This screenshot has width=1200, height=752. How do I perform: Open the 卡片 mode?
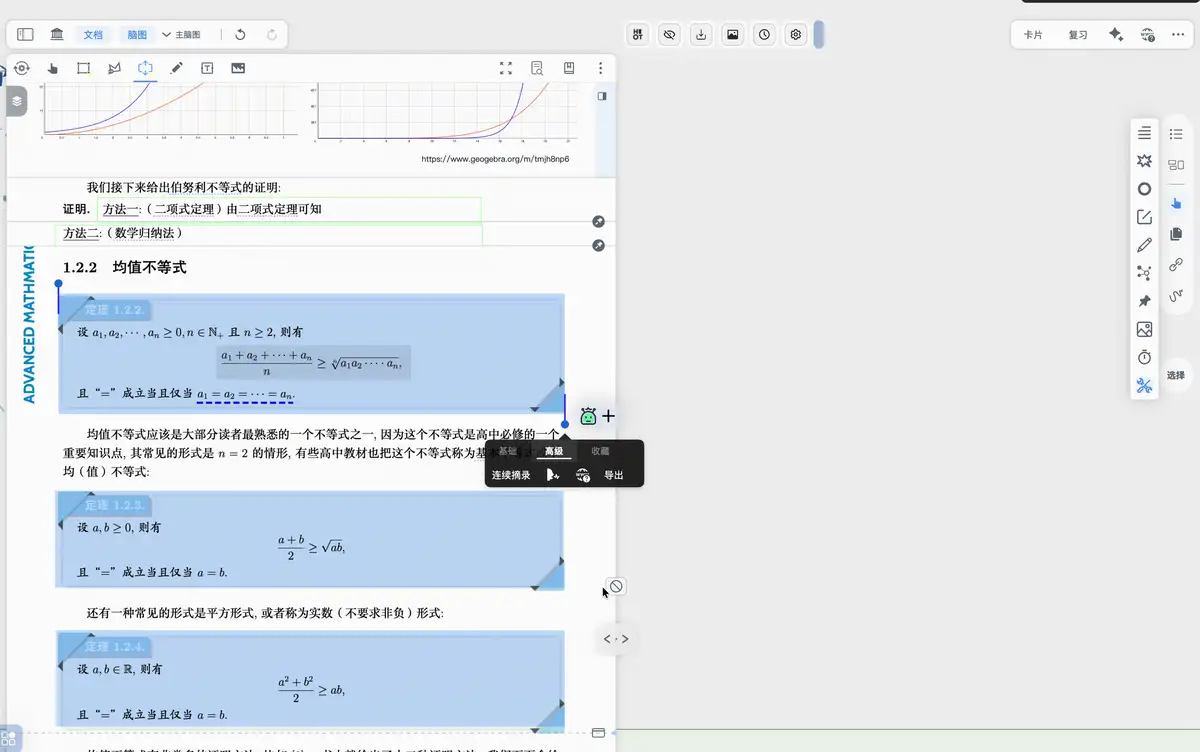coord(1033,34)
